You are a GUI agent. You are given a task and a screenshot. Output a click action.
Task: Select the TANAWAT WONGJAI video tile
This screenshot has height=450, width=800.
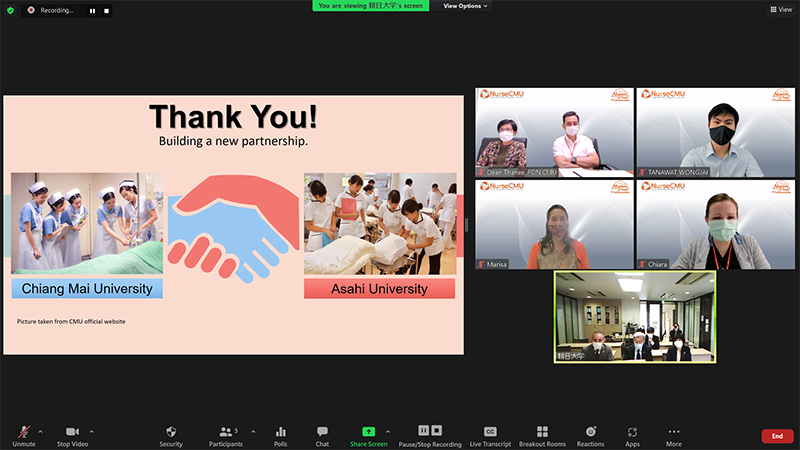(x=715, y=133)
